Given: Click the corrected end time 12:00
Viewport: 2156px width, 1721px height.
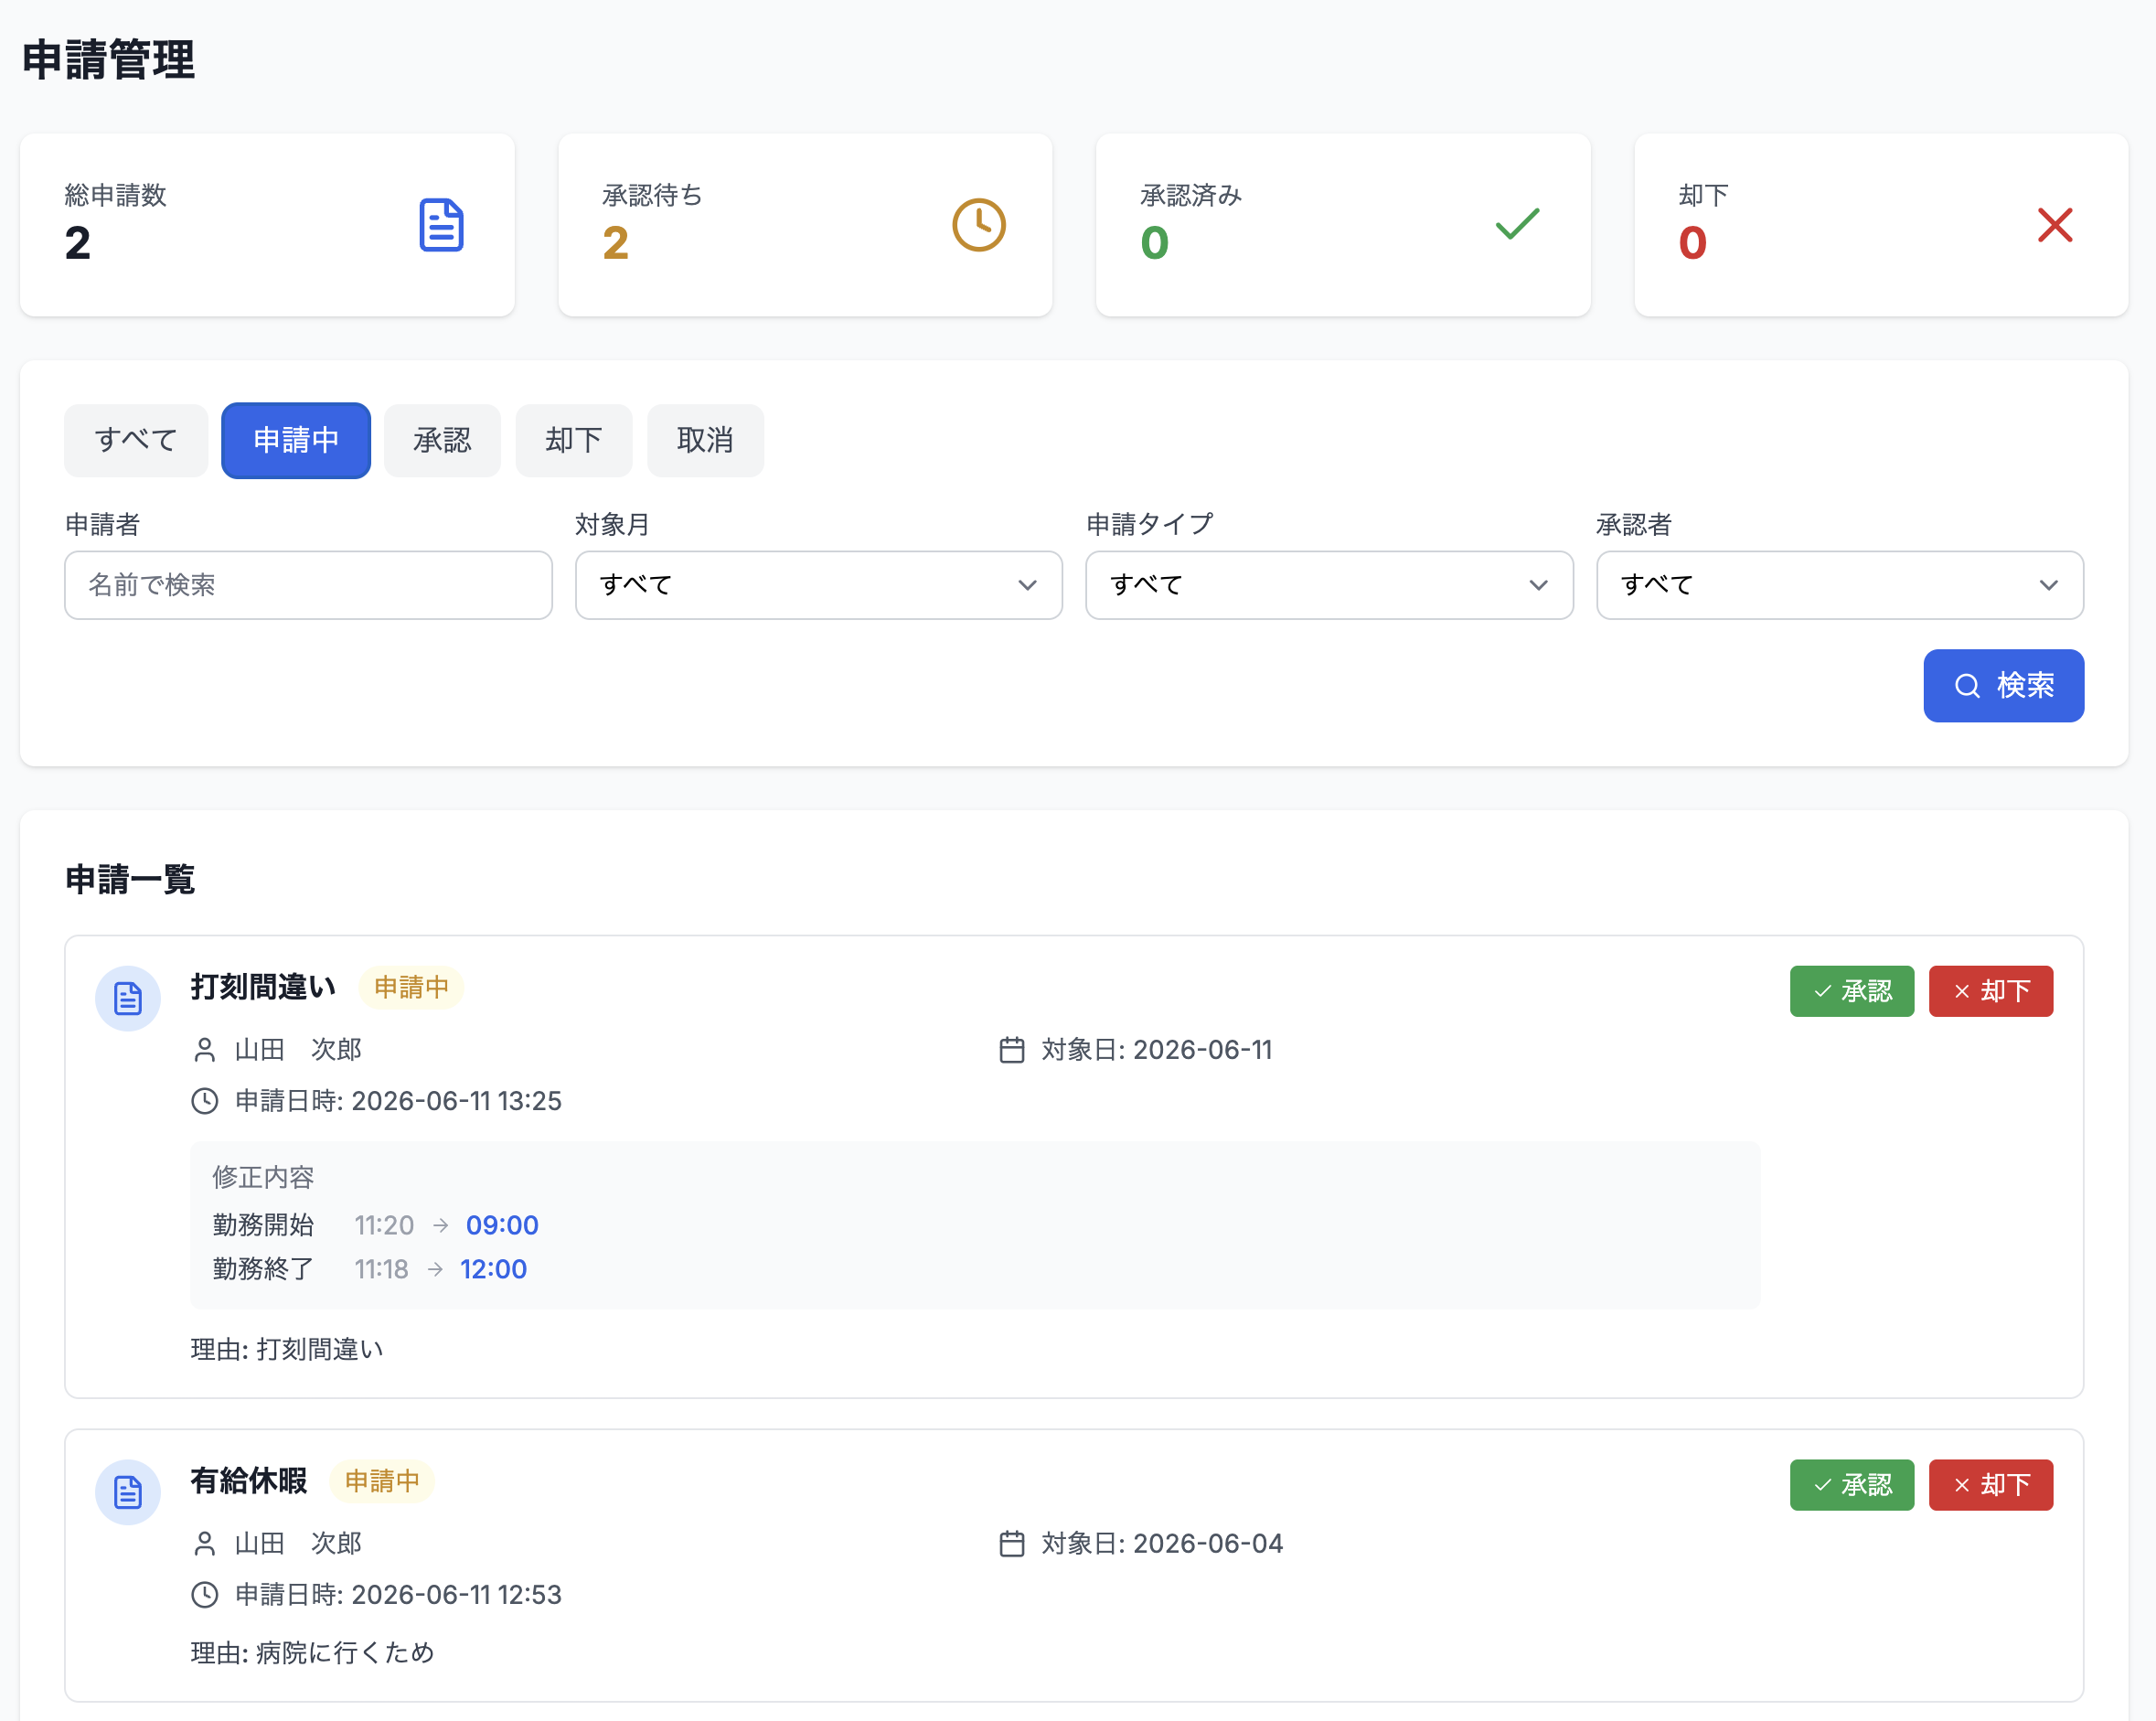Looking at the screenshot, I should coord(493,1269).
